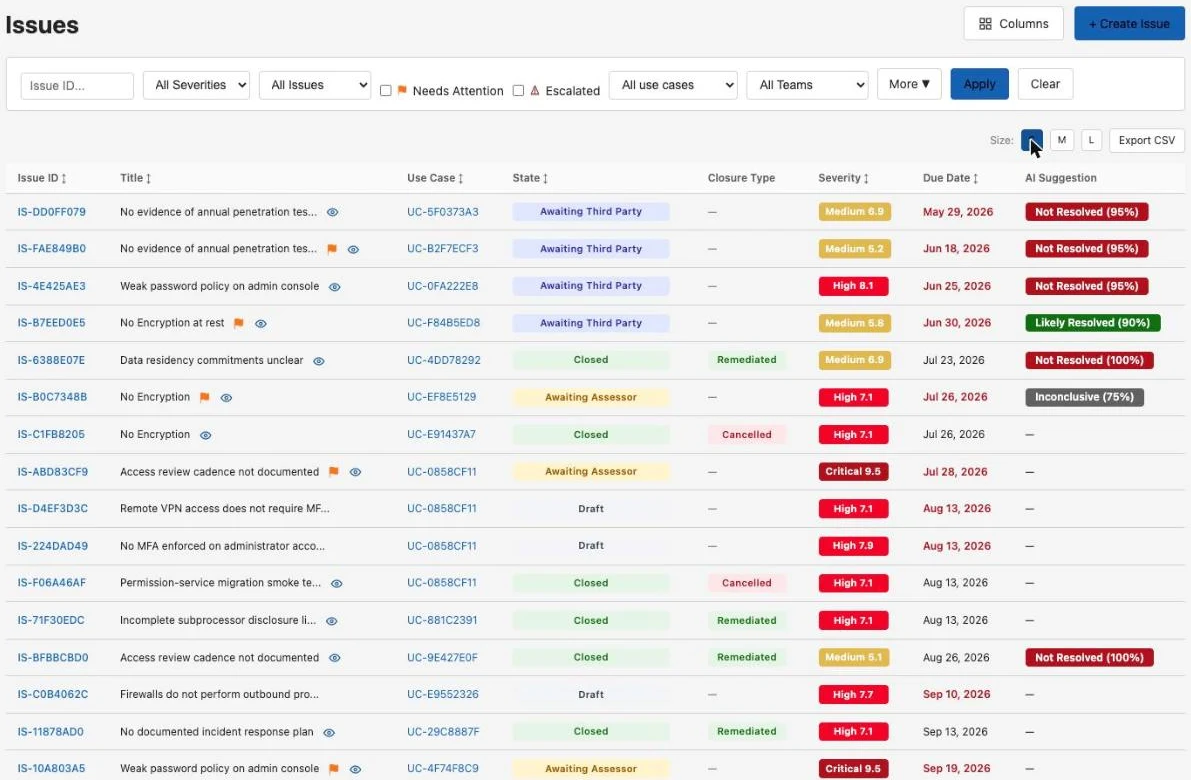Click title 'No documented incident response plan'
Screen dimensions: 1191x780
[216, 731]
